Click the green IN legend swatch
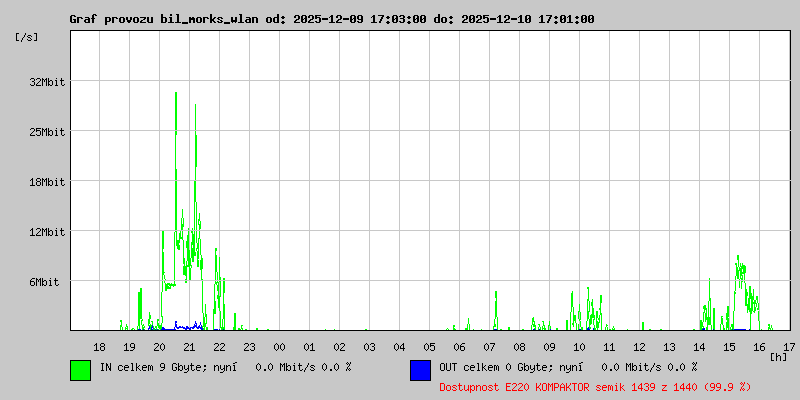 click(81, 370)
